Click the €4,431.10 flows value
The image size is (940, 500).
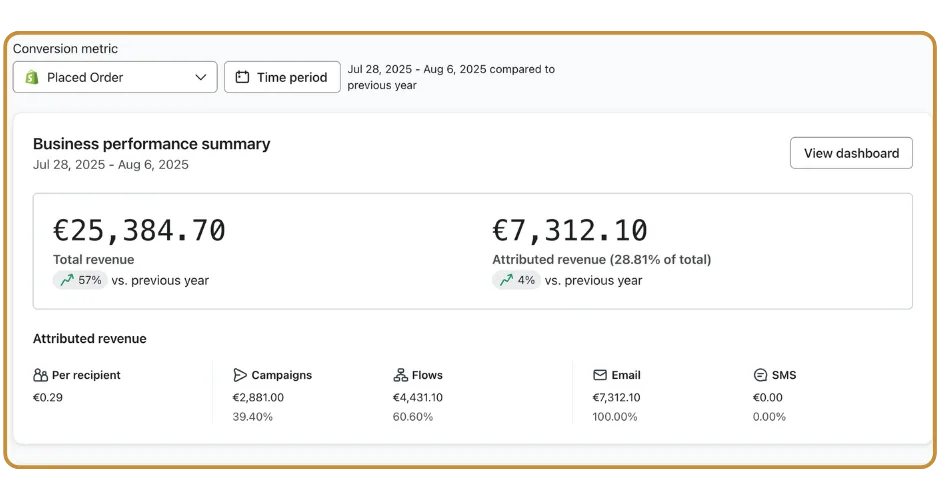coord(418,397)
